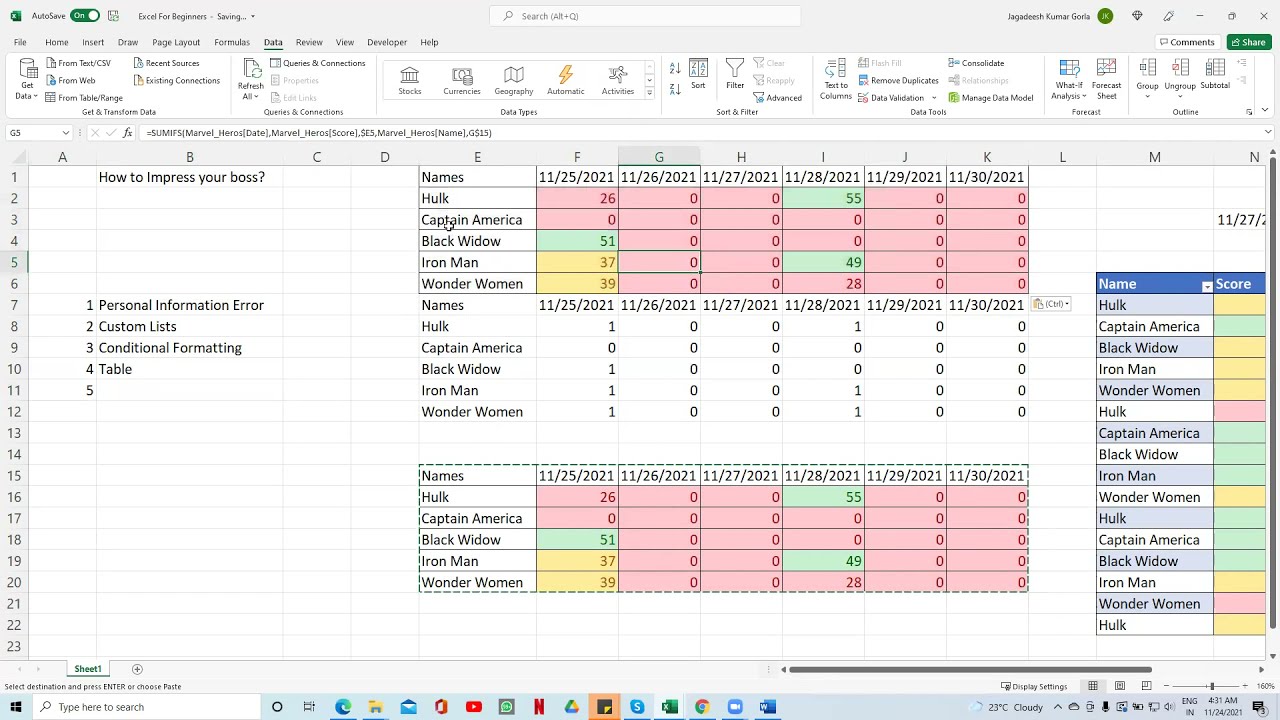Image resolution: width=1280 pixels, height=720 pixels.
Task: Open the Developer tab
Action: point(387,42)
